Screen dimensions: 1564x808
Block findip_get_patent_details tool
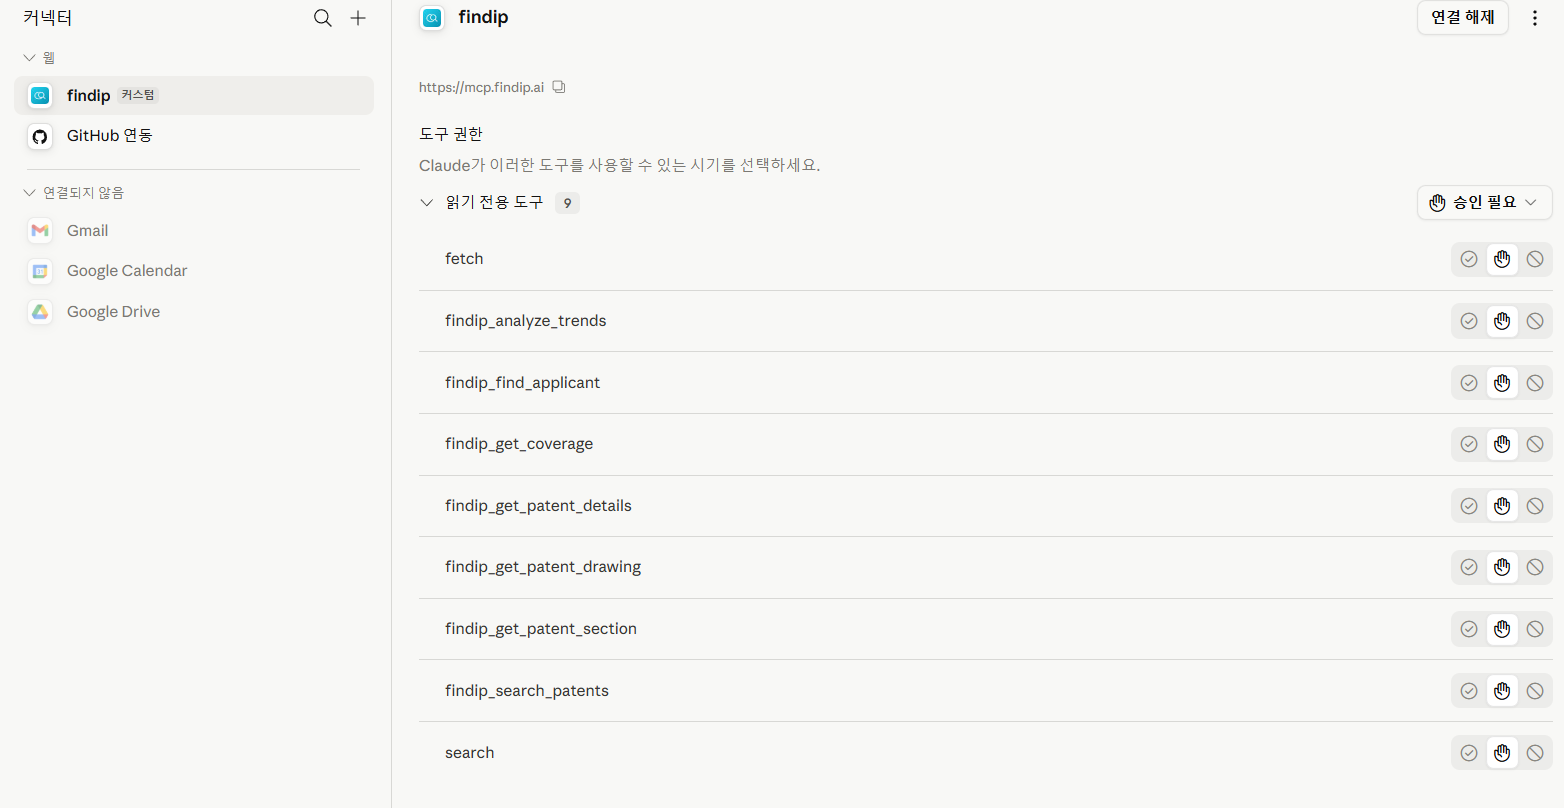pos(1535,506)
